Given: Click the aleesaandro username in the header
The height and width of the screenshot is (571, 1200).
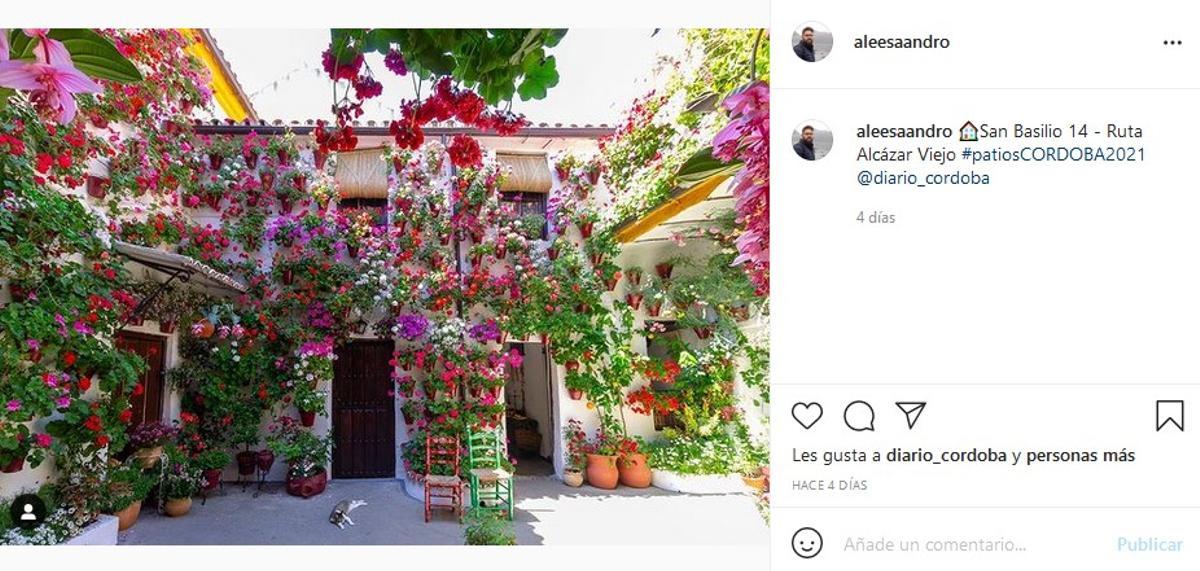Looking at the screenshot, I should pyautogui.click(x=901, y=42).
